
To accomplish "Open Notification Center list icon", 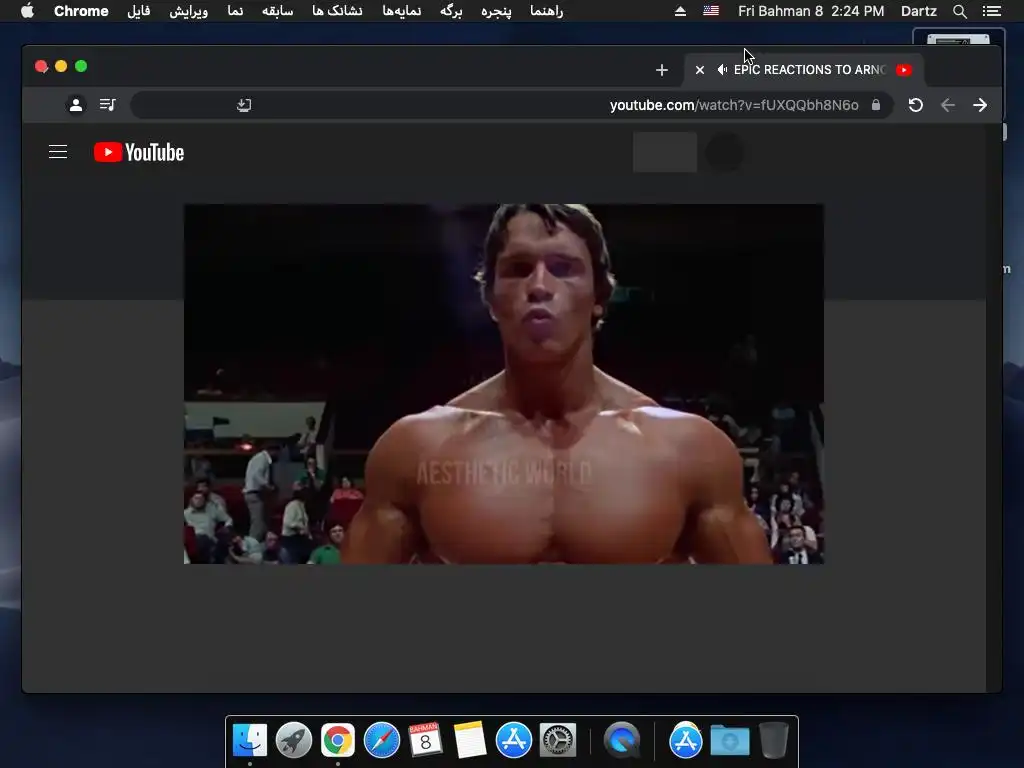I will 992,11.
